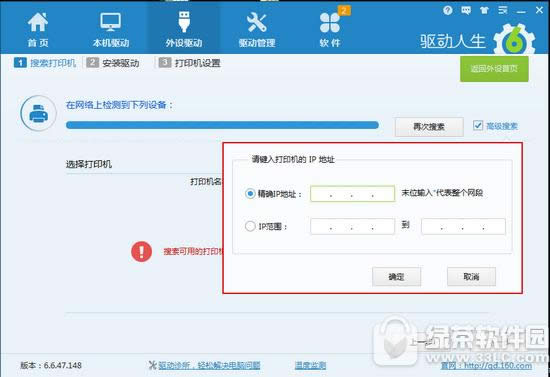Open the feedback message icon

(x=466, y=11)
